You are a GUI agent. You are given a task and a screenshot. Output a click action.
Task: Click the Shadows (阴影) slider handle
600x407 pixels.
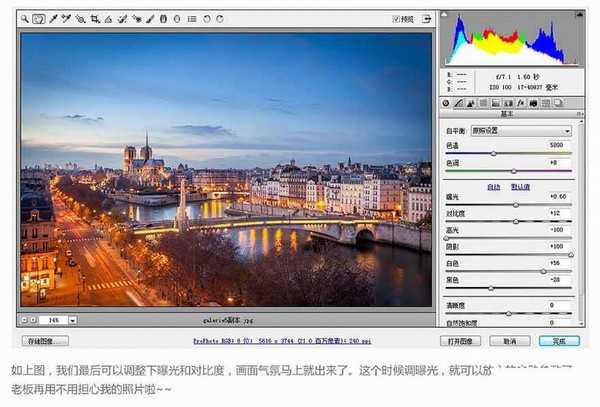[x=571, y=255]
